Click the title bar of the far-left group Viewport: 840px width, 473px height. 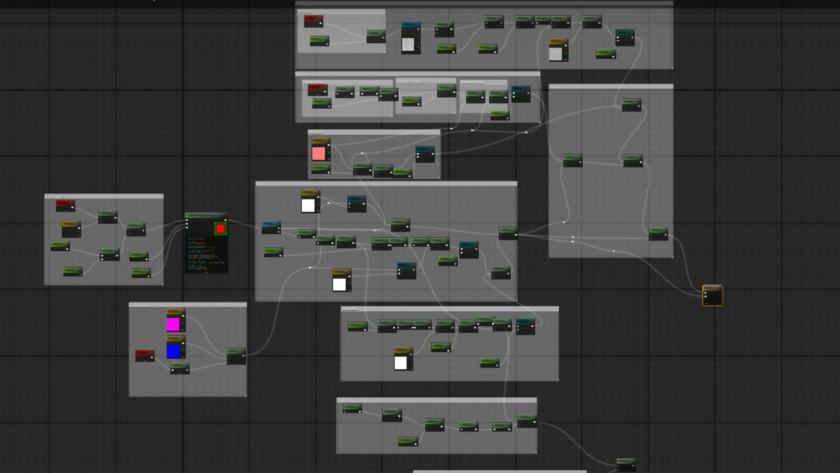(x=103, y=197)
